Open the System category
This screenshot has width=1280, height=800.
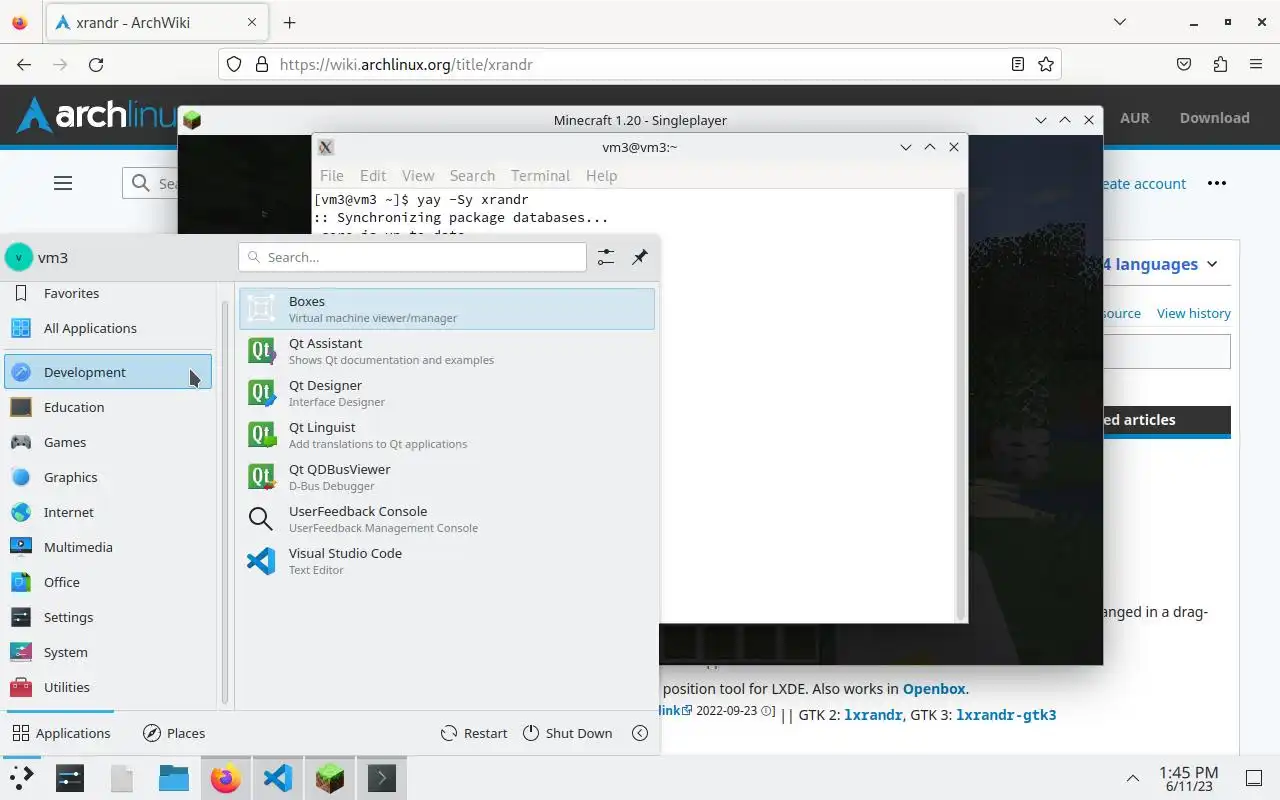point(108,652)
